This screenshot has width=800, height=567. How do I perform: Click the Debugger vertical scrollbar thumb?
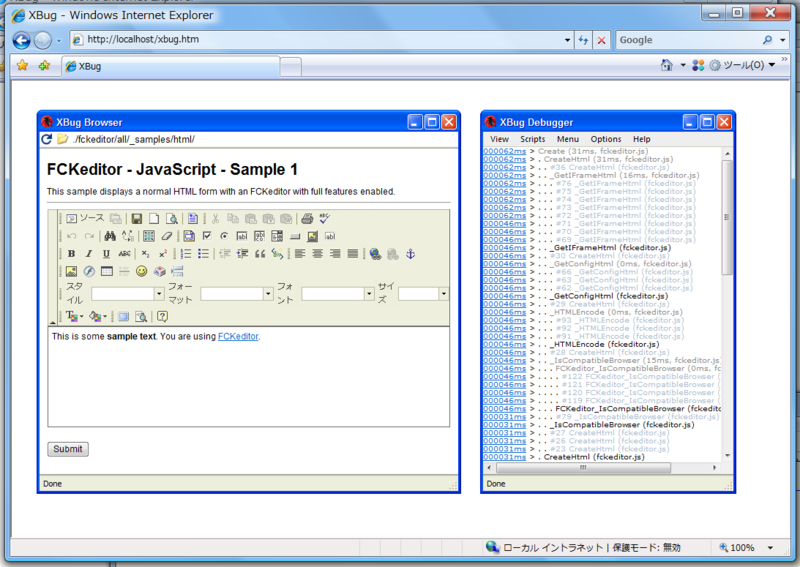point(727,217)
